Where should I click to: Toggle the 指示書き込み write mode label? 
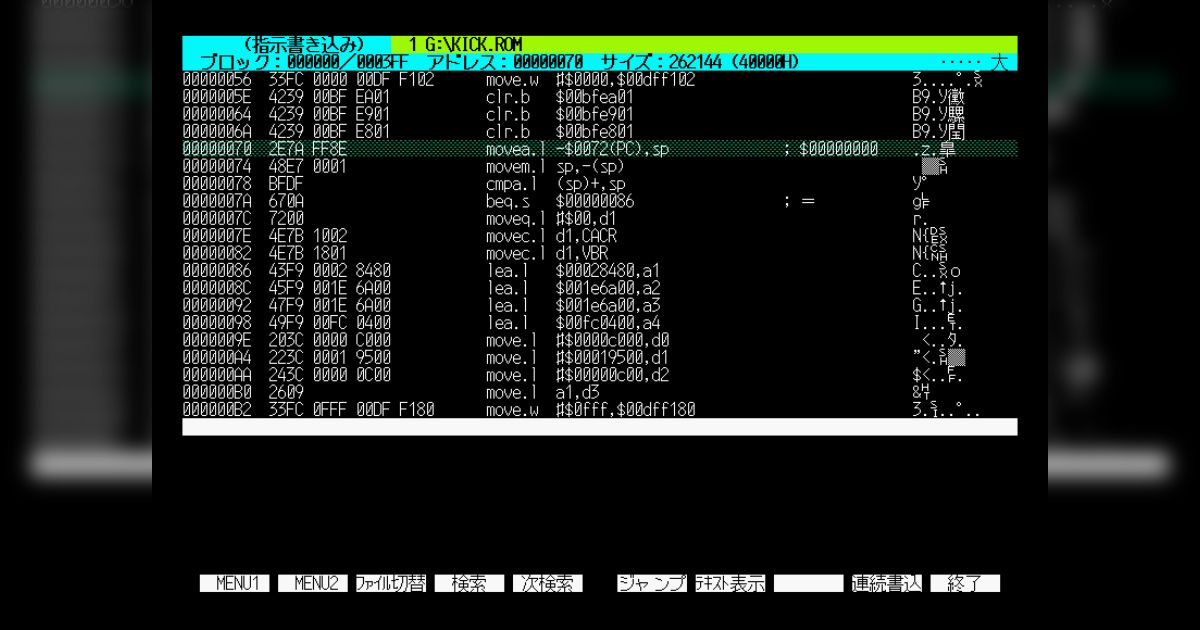[304, 44]
